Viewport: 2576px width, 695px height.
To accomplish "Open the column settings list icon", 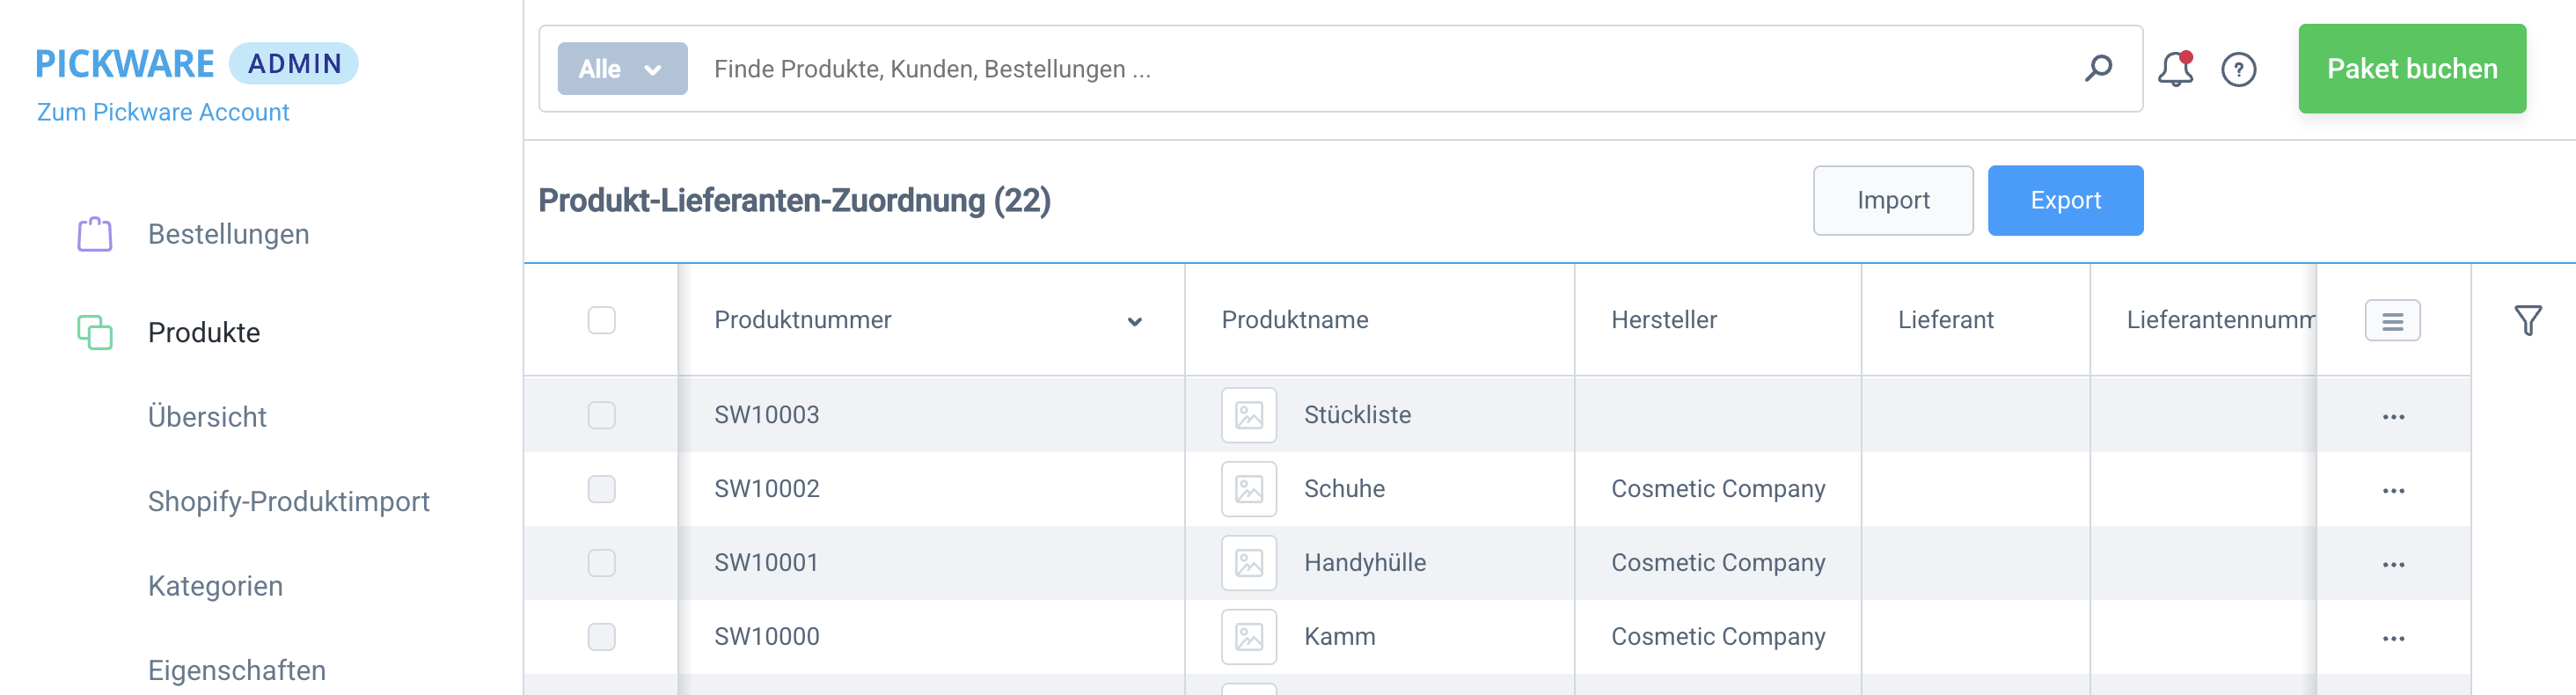I will pos(2392,321).
